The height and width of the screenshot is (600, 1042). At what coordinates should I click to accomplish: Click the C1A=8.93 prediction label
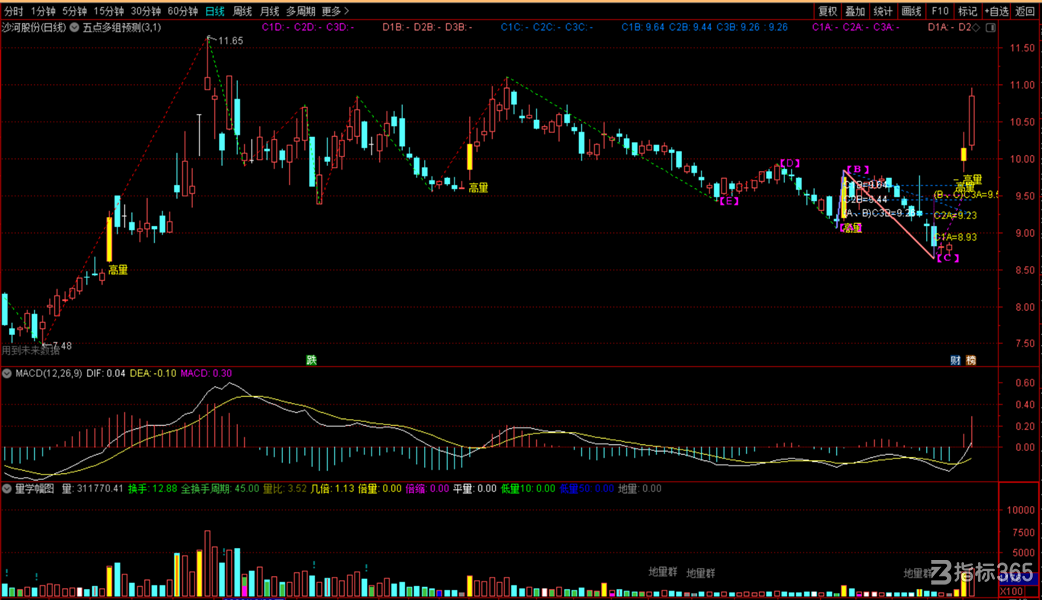pos(956,237)
